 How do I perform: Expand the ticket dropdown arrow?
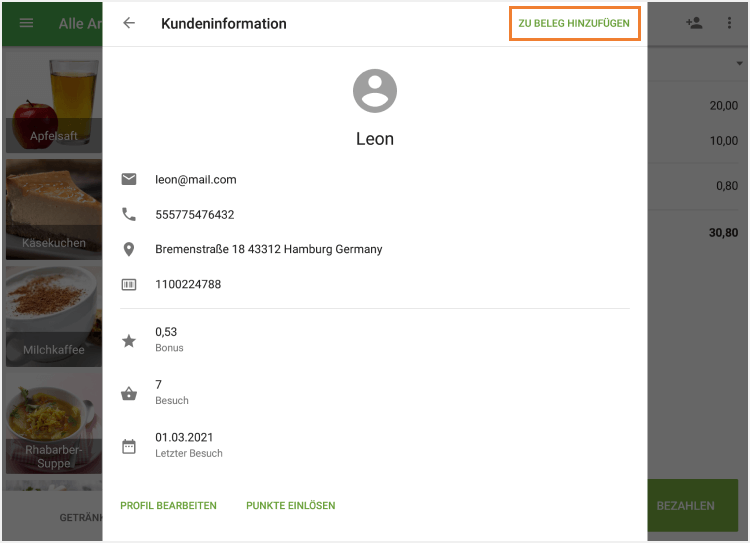[x=737, y=65]
